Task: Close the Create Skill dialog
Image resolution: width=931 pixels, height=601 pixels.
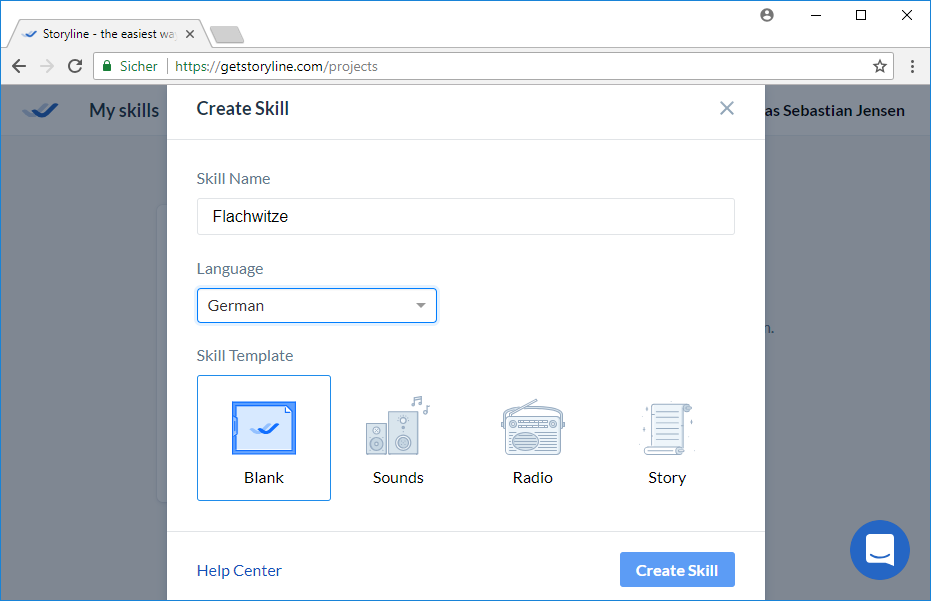Action: pos(727,109)
